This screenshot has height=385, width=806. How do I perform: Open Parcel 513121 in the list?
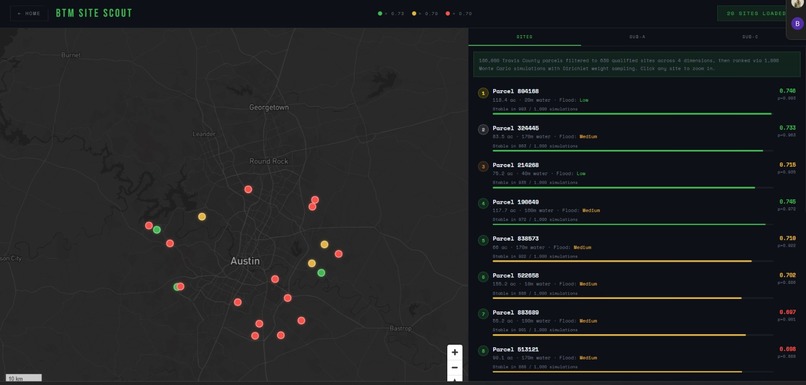tap(516, 350)
